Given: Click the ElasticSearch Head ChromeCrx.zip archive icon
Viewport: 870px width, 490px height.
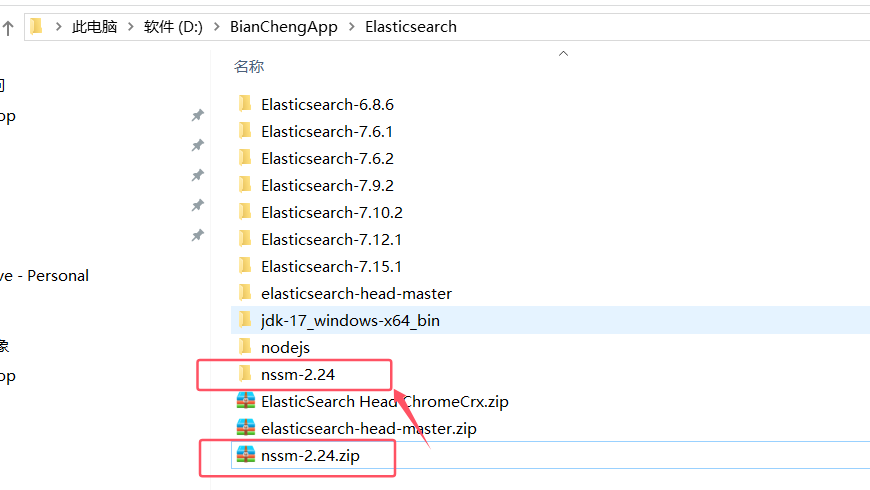Looking at the screenshot, I should click(246, 401).
